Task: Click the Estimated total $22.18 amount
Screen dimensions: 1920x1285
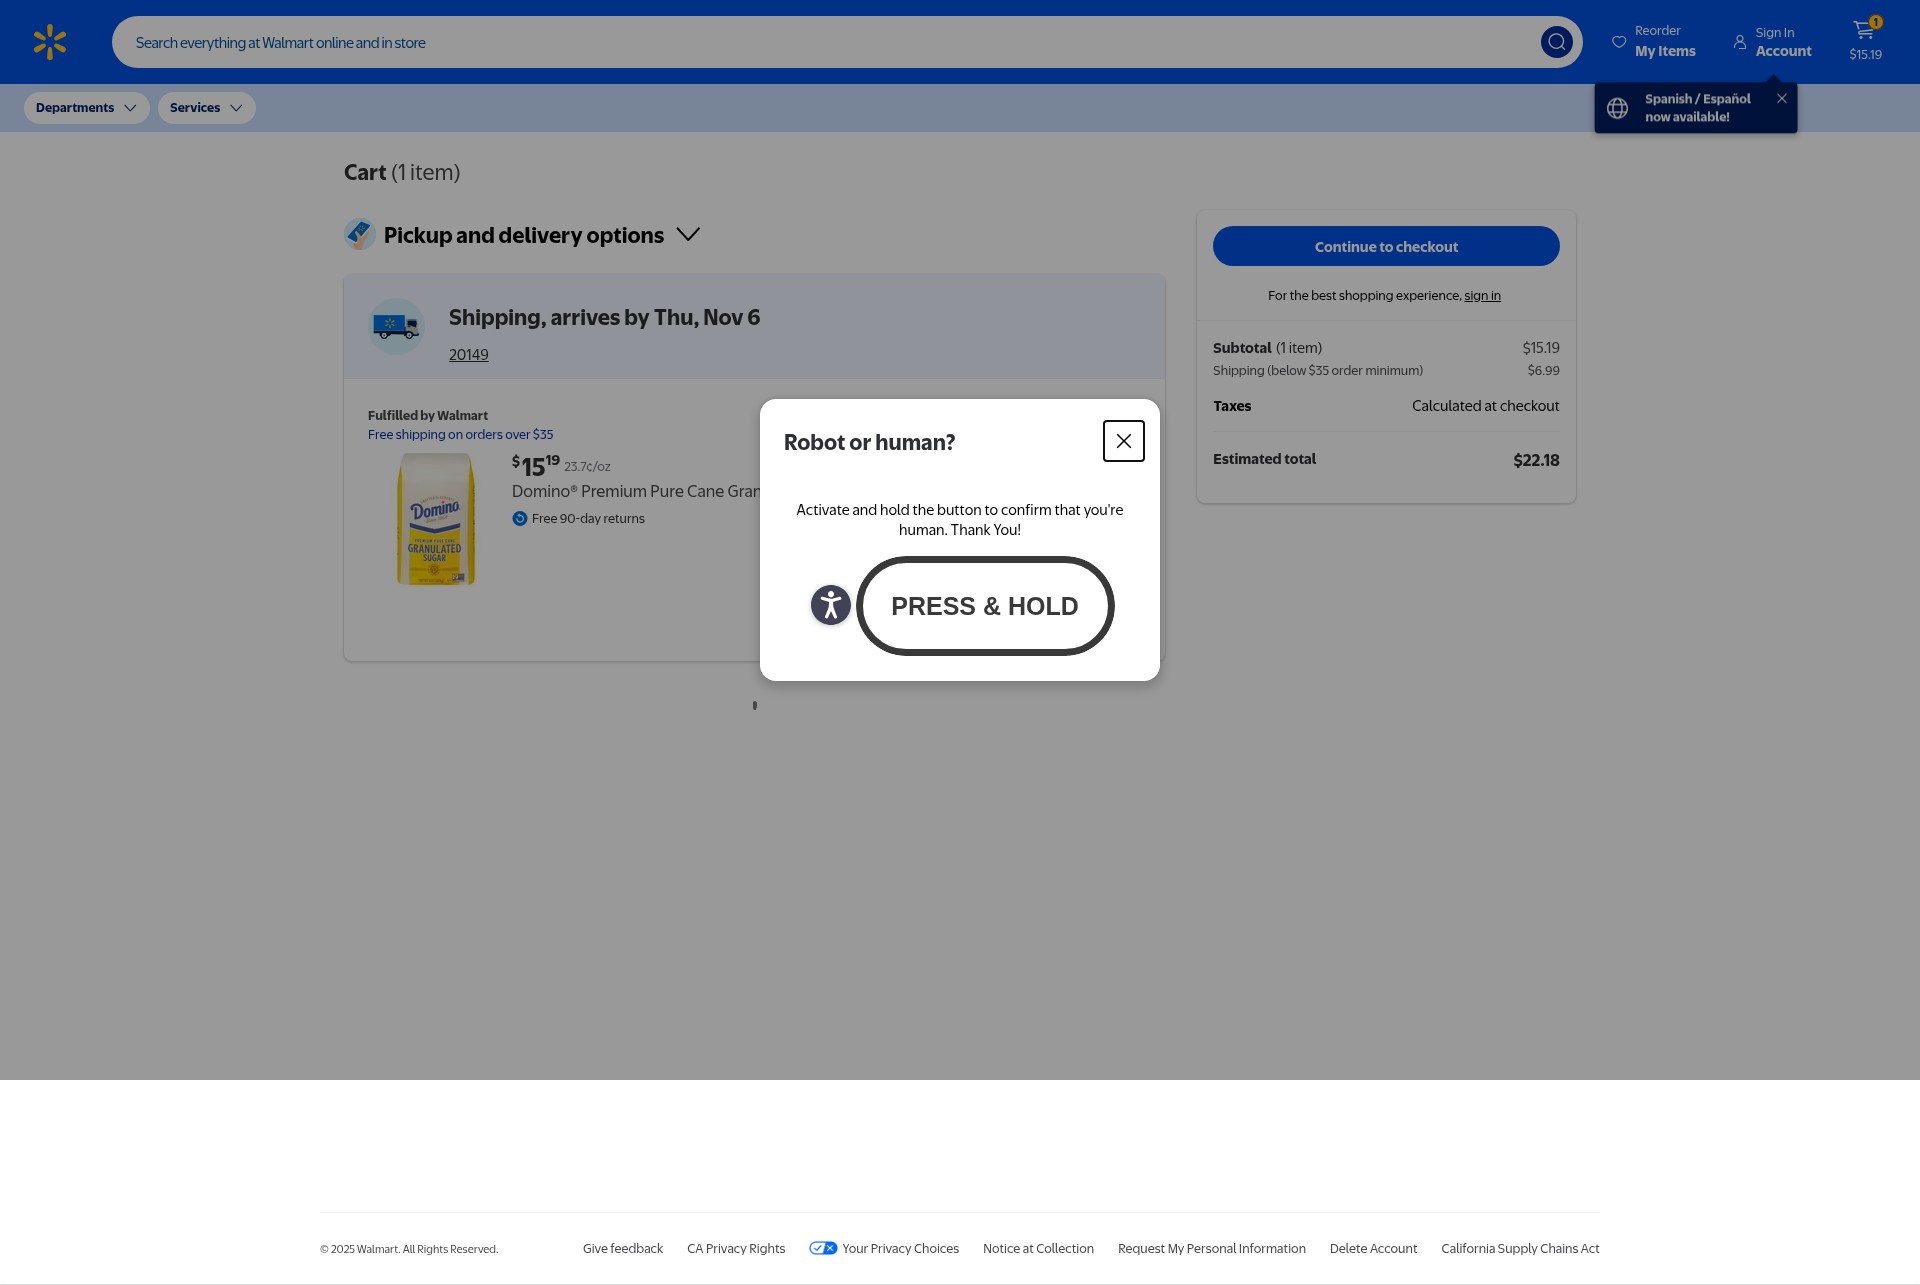Action: coord(1536,460)
